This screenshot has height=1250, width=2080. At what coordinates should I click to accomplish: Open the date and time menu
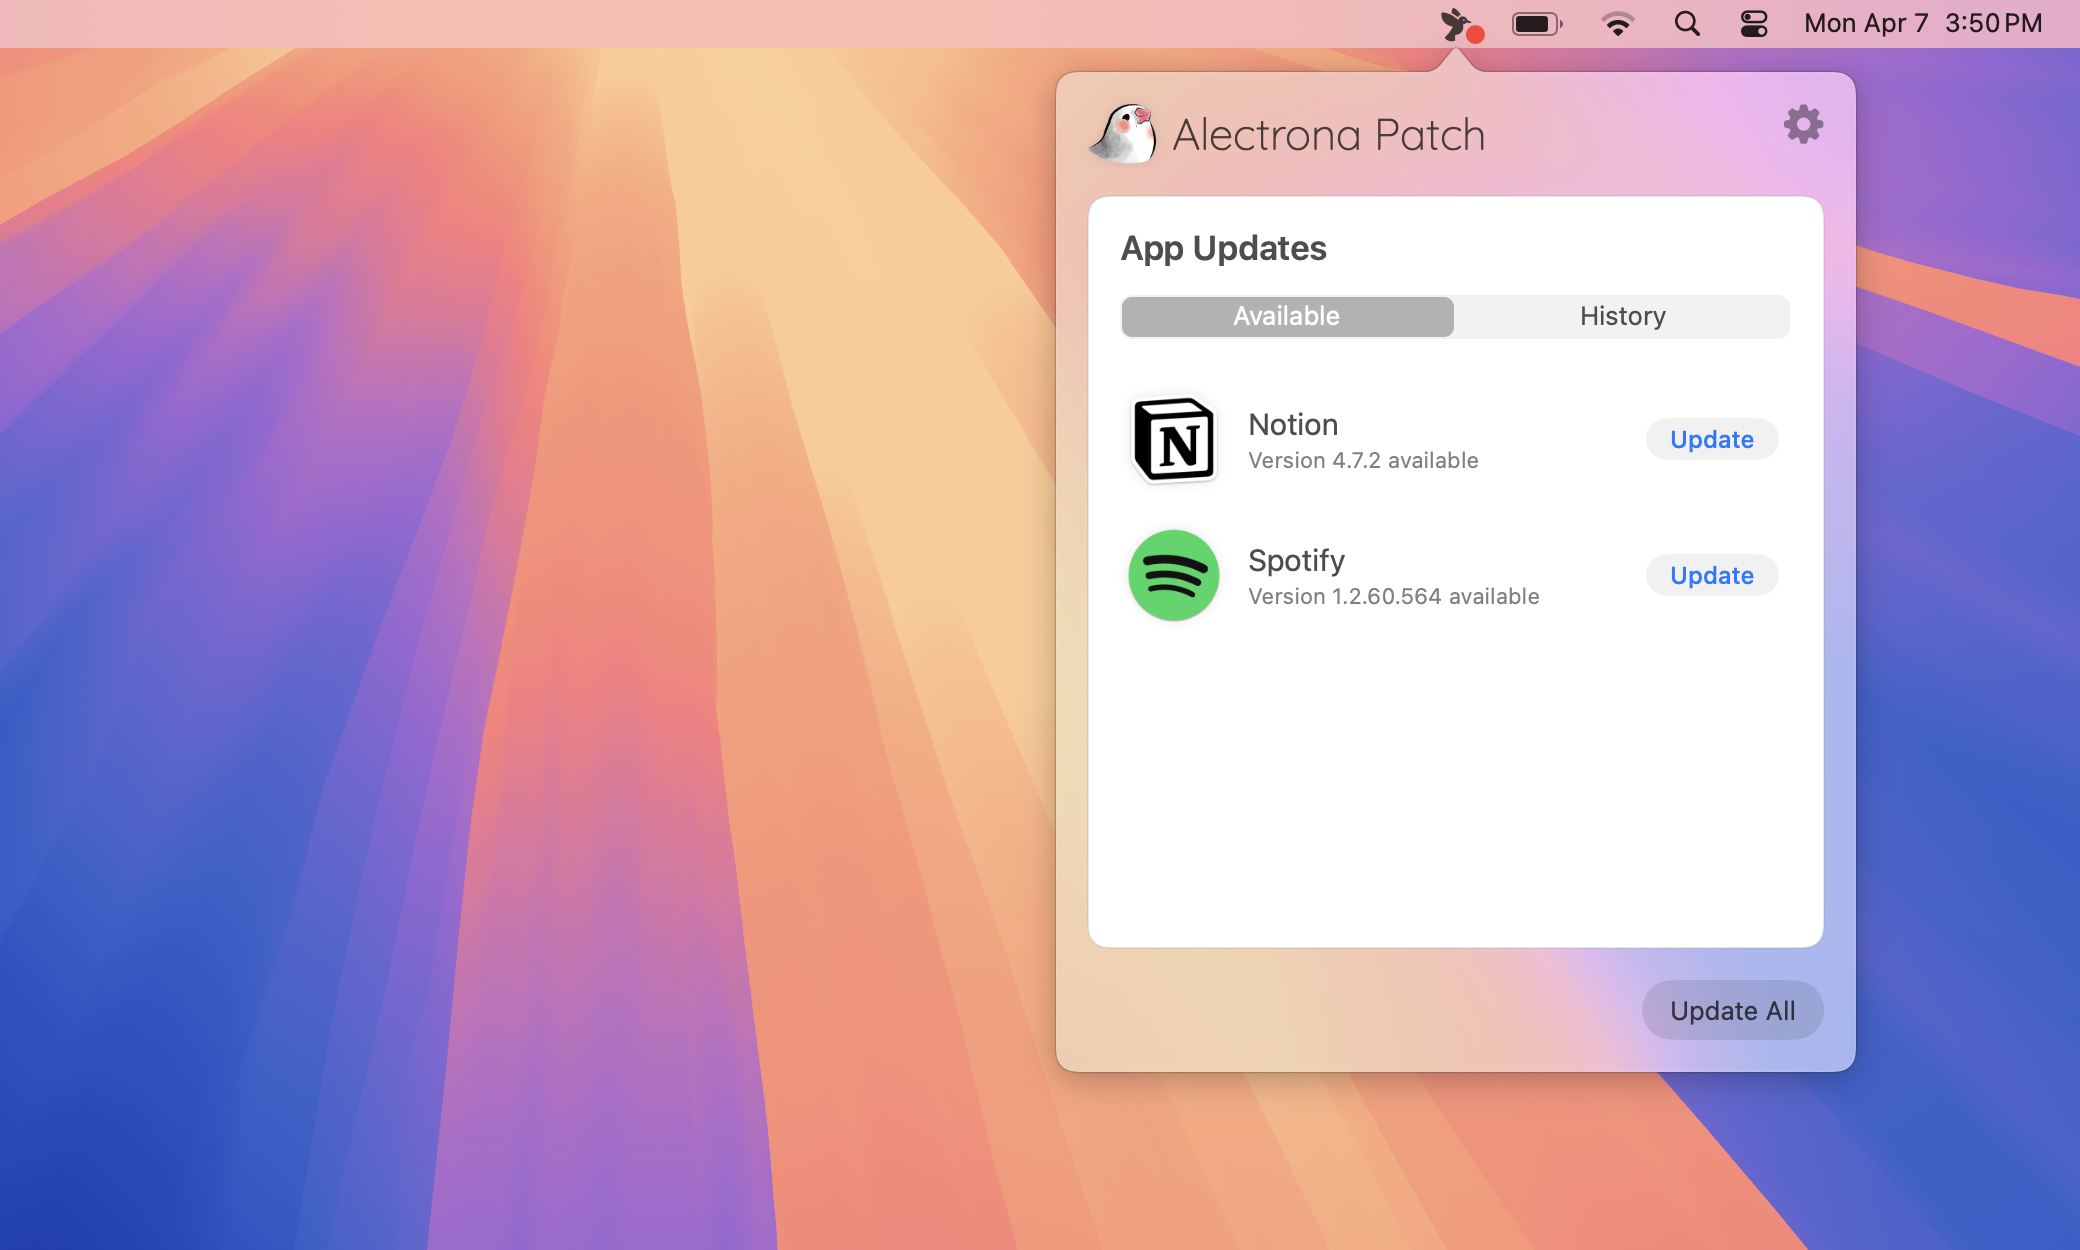pyautogui.click(x=1922, y=22)
